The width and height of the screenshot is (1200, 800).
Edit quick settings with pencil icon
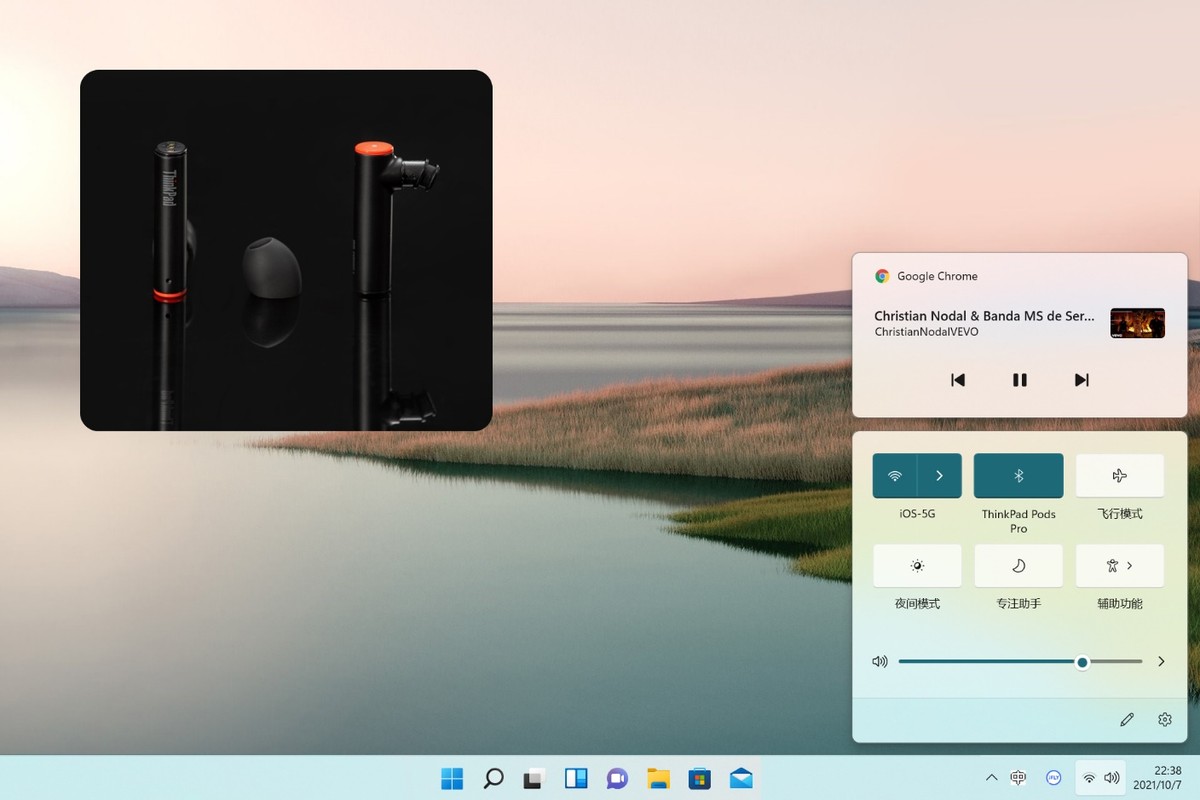click(x=1127, y=719)
